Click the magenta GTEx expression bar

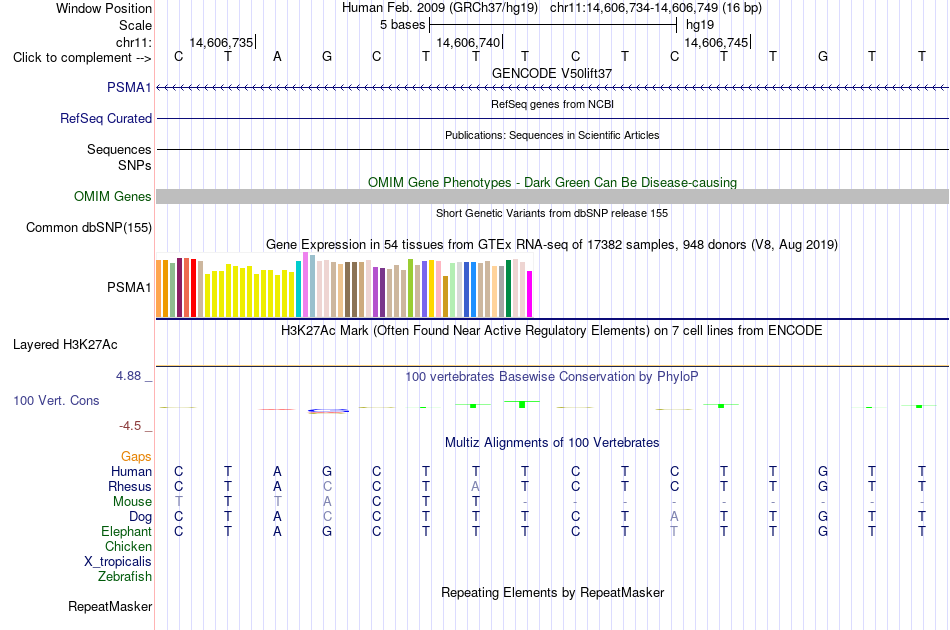point(530,294)
